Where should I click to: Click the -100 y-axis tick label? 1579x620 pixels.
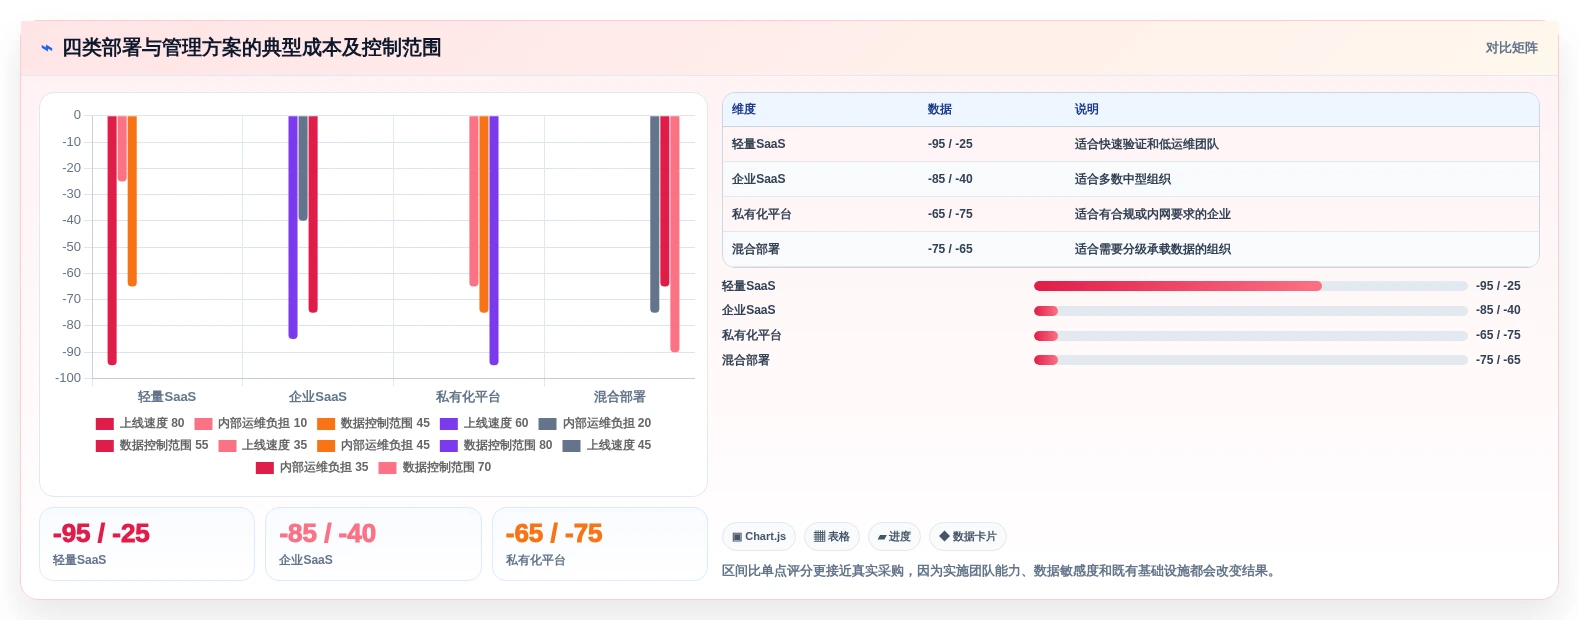68,378
